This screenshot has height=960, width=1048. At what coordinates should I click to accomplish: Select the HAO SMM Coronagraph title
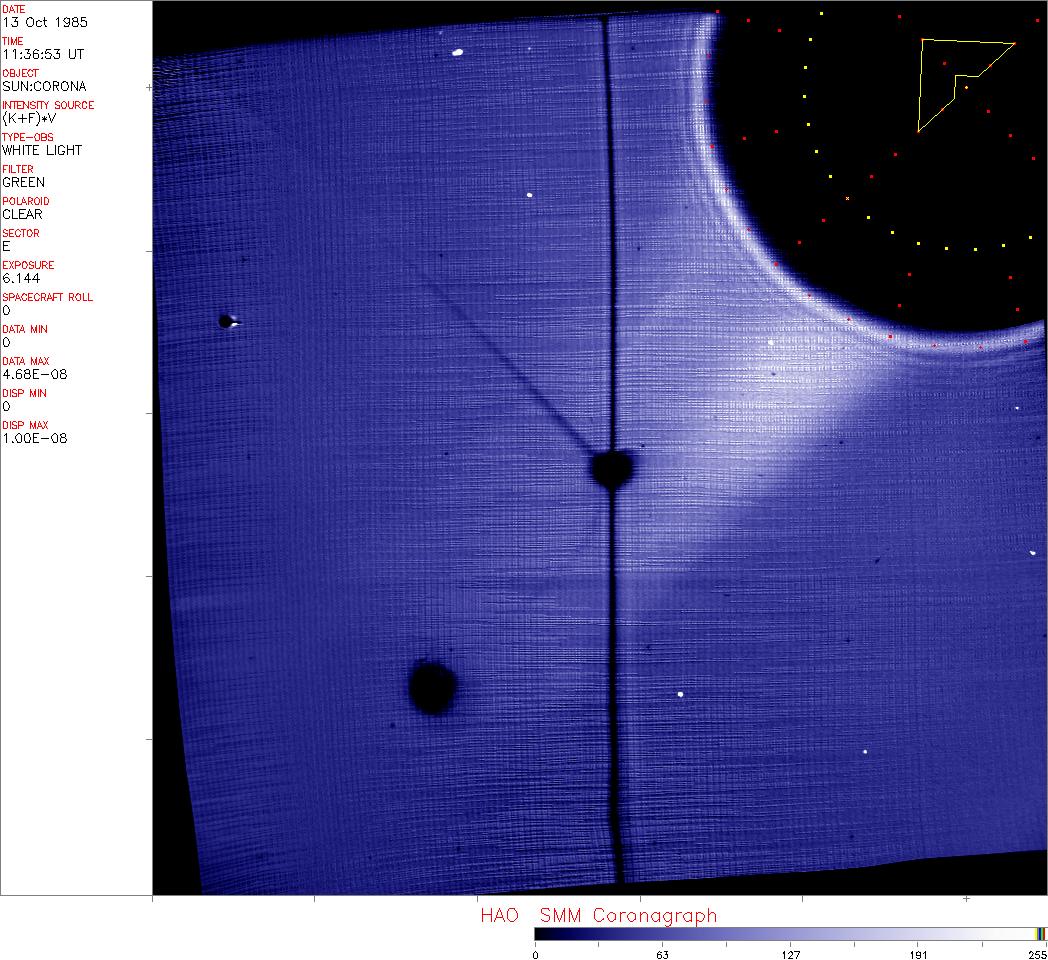[x=598, y=915]
